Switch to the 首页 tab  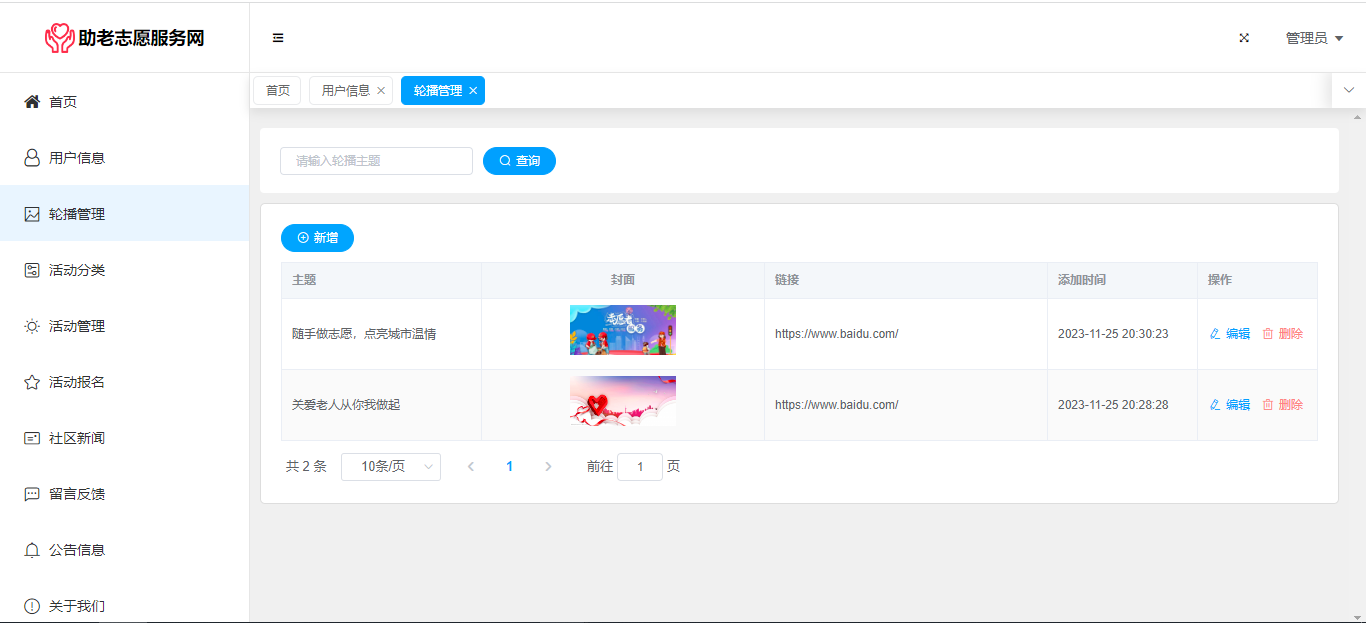[x=277, y=91]
